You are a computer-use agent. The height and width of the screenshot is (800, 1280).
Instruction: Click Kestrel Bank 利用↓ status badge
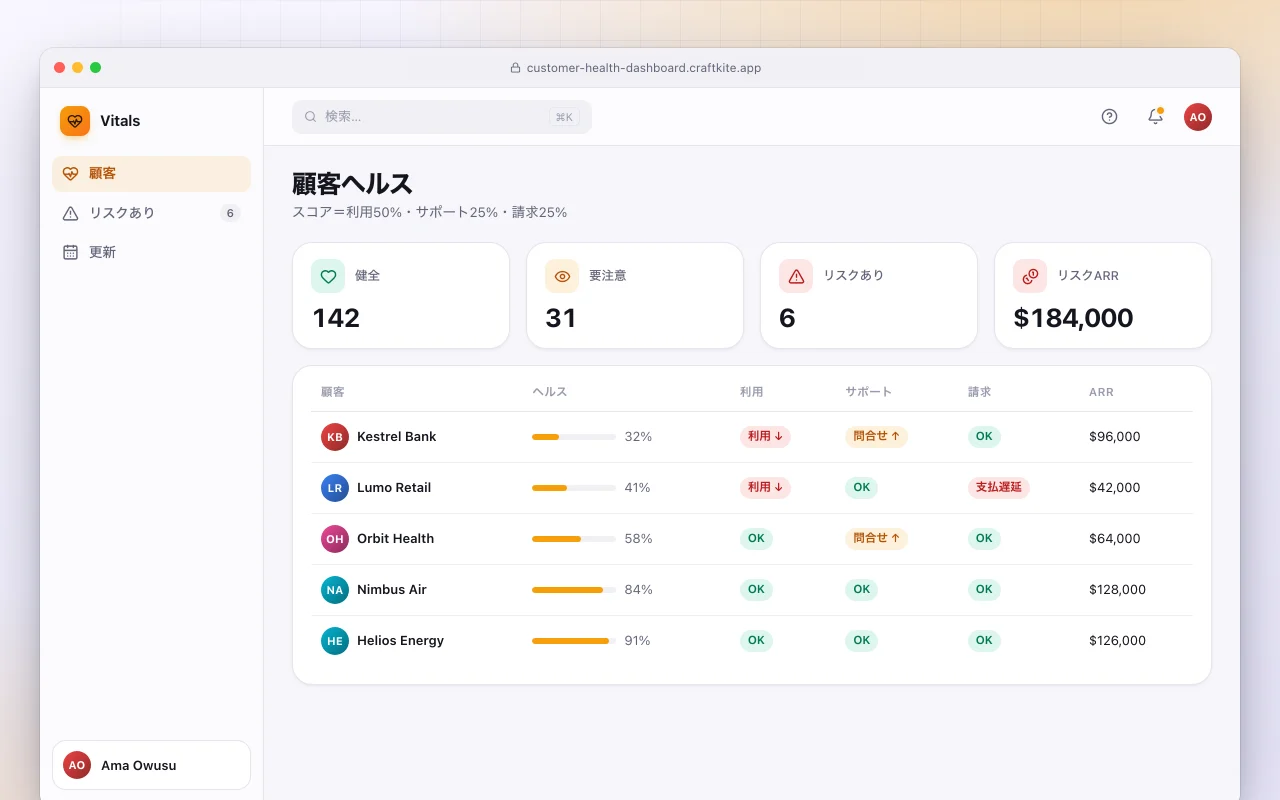tap(765, 437)
